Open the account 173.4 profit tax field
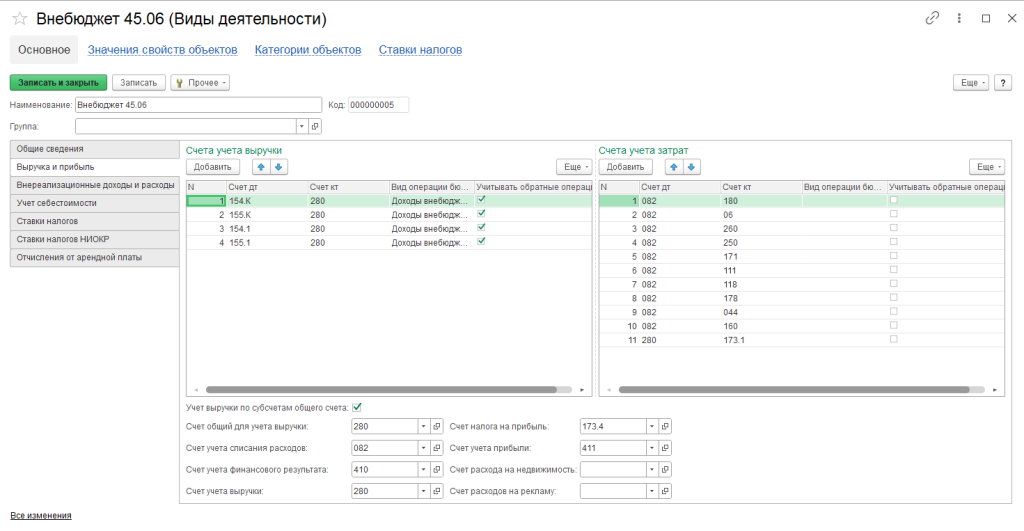Image resolution: width=1024 pixels, height=531 pixels. (x=666, y=426)
